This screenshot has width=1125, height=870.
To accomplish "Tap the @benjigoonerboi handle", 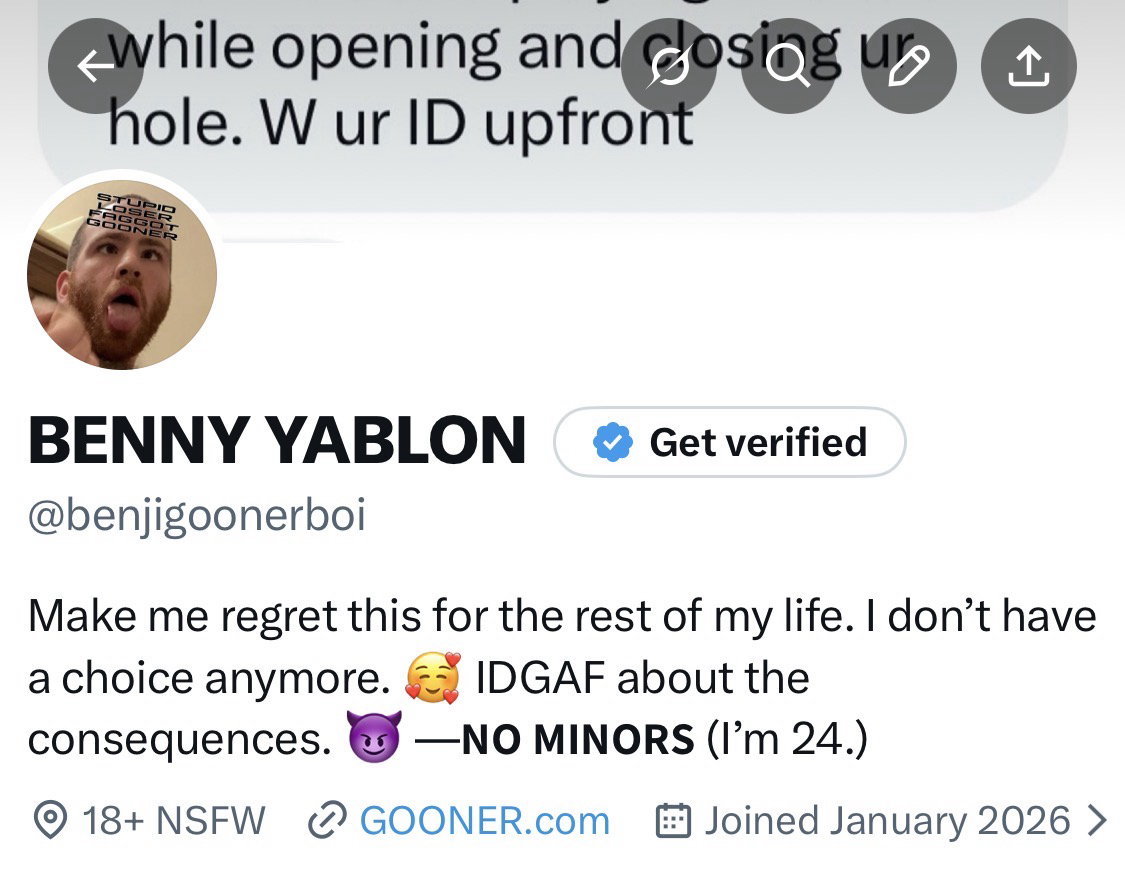I will tap(197, 516).
